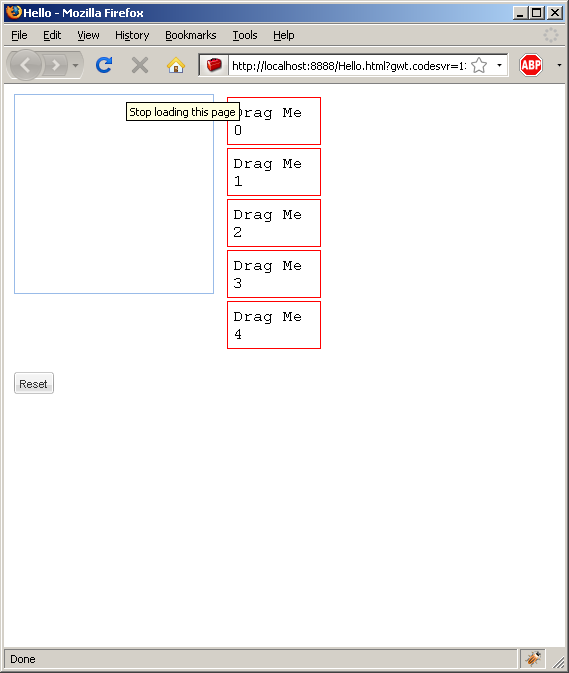569x673 pixels.
Task: Open the History menu
Action: click(x=132, y=35)
